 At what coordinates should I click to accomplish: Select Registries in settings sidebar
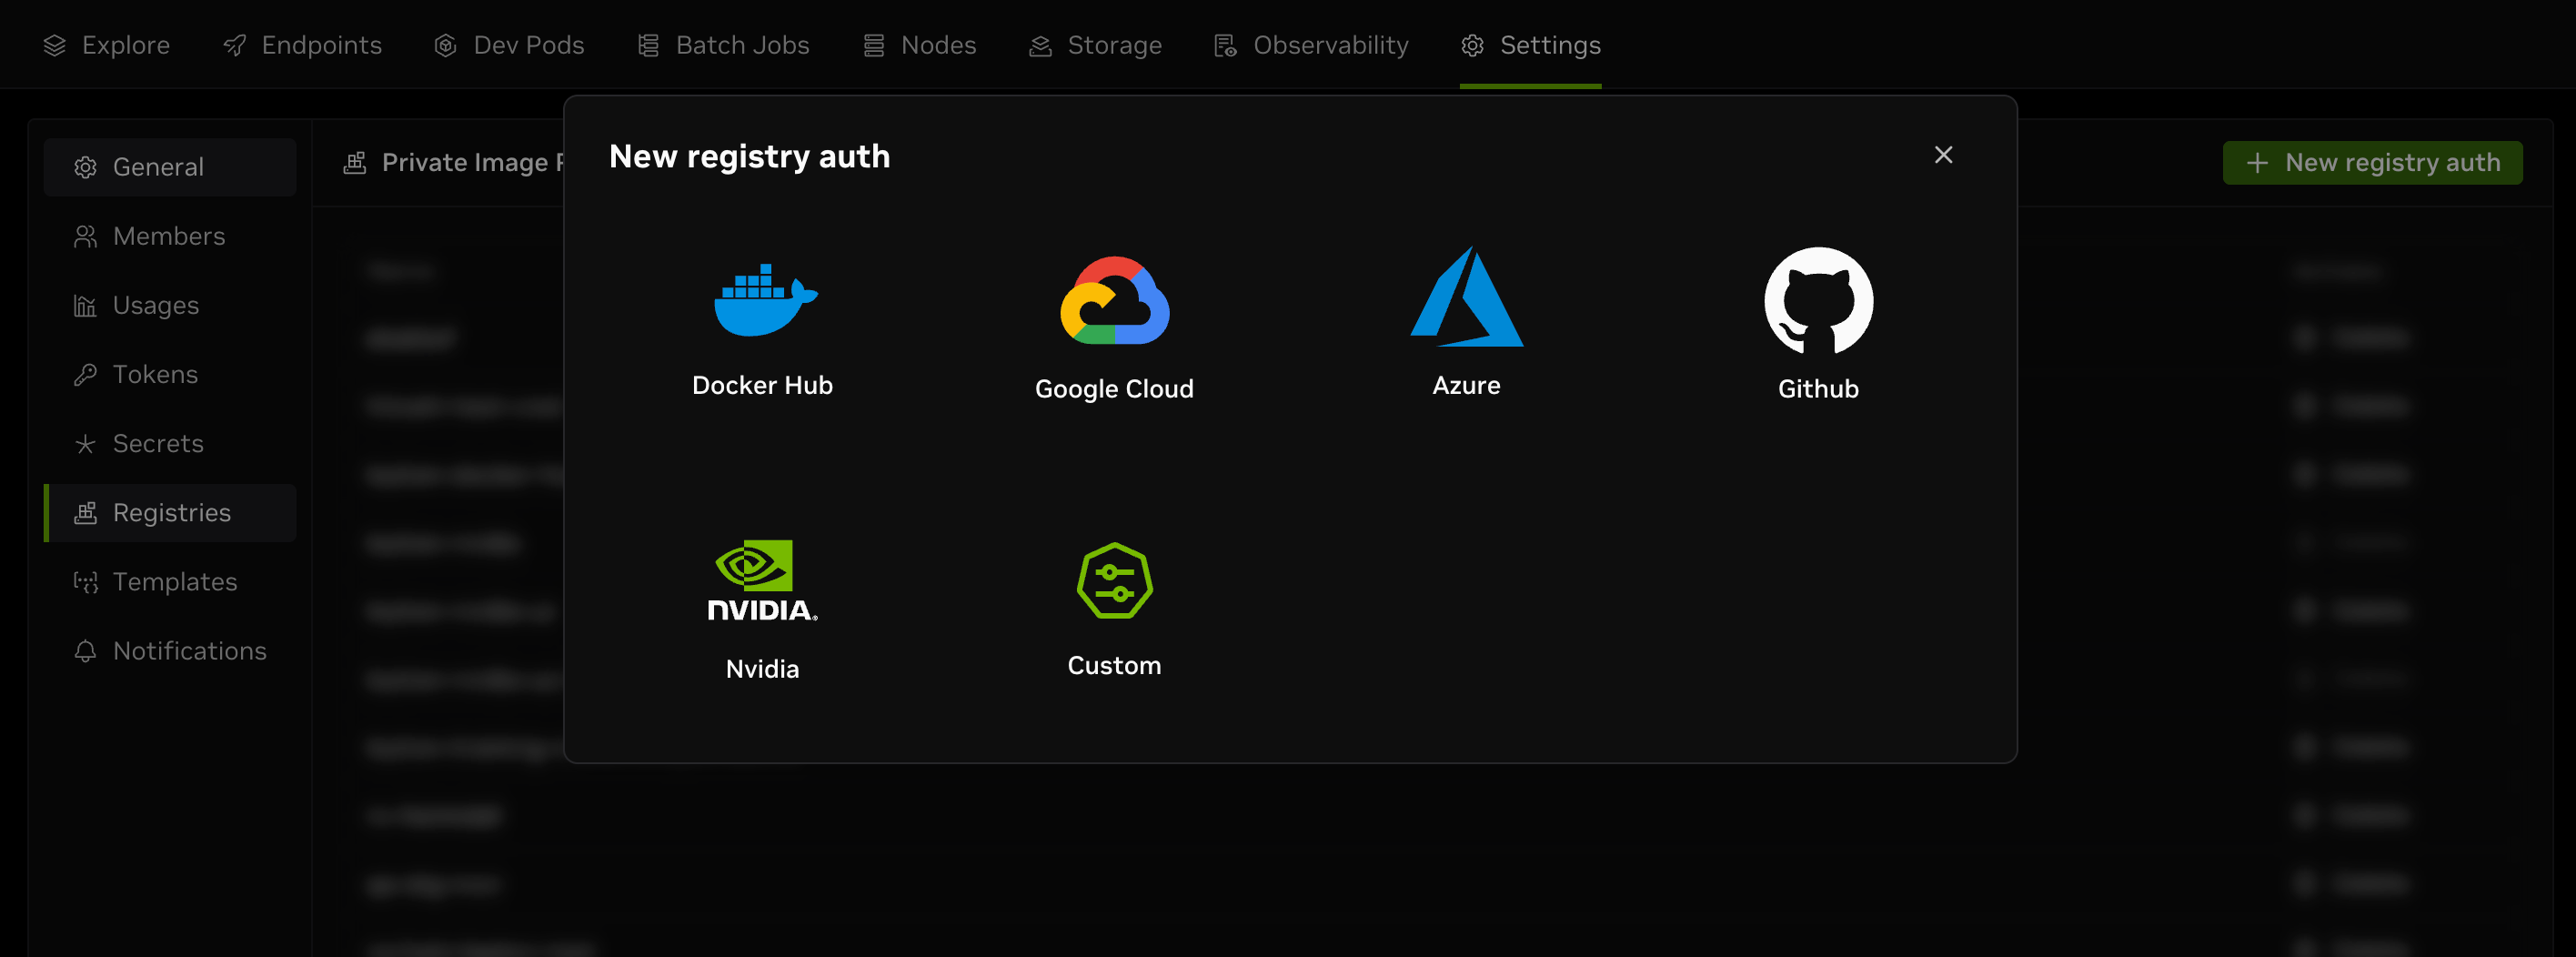click(x=170, y=513)
